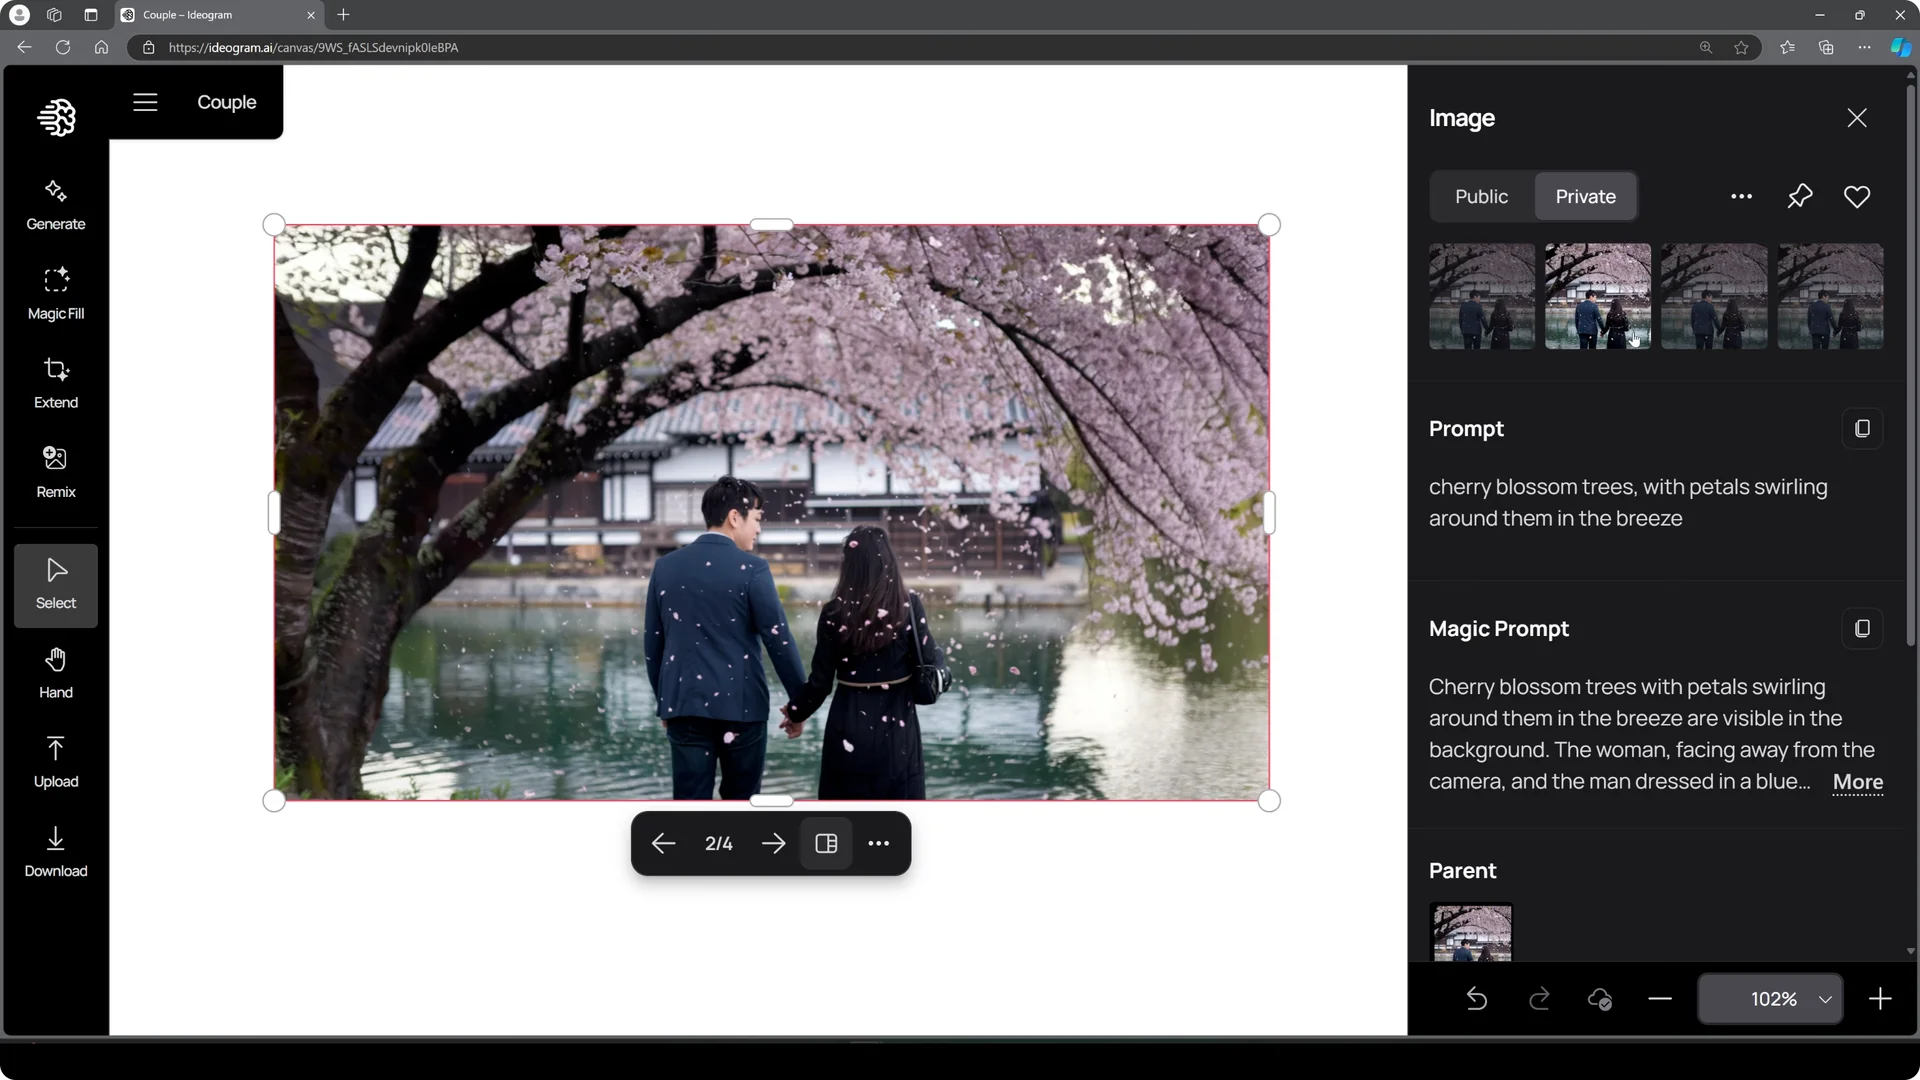Screen dimensions: 1920x1080
Task: Favorite the image with the heart icon
Action: (1856, 196)
